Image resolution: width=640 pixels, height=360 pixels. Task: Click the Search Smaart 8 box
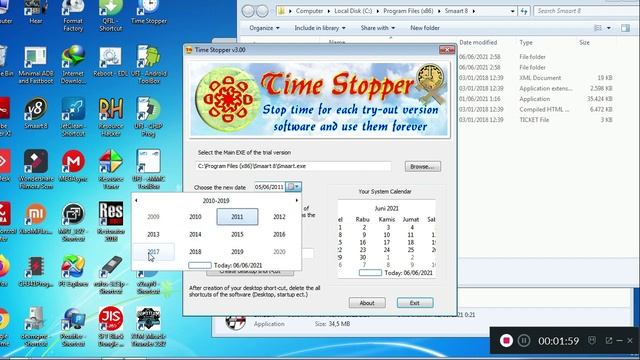coord(586,11)
